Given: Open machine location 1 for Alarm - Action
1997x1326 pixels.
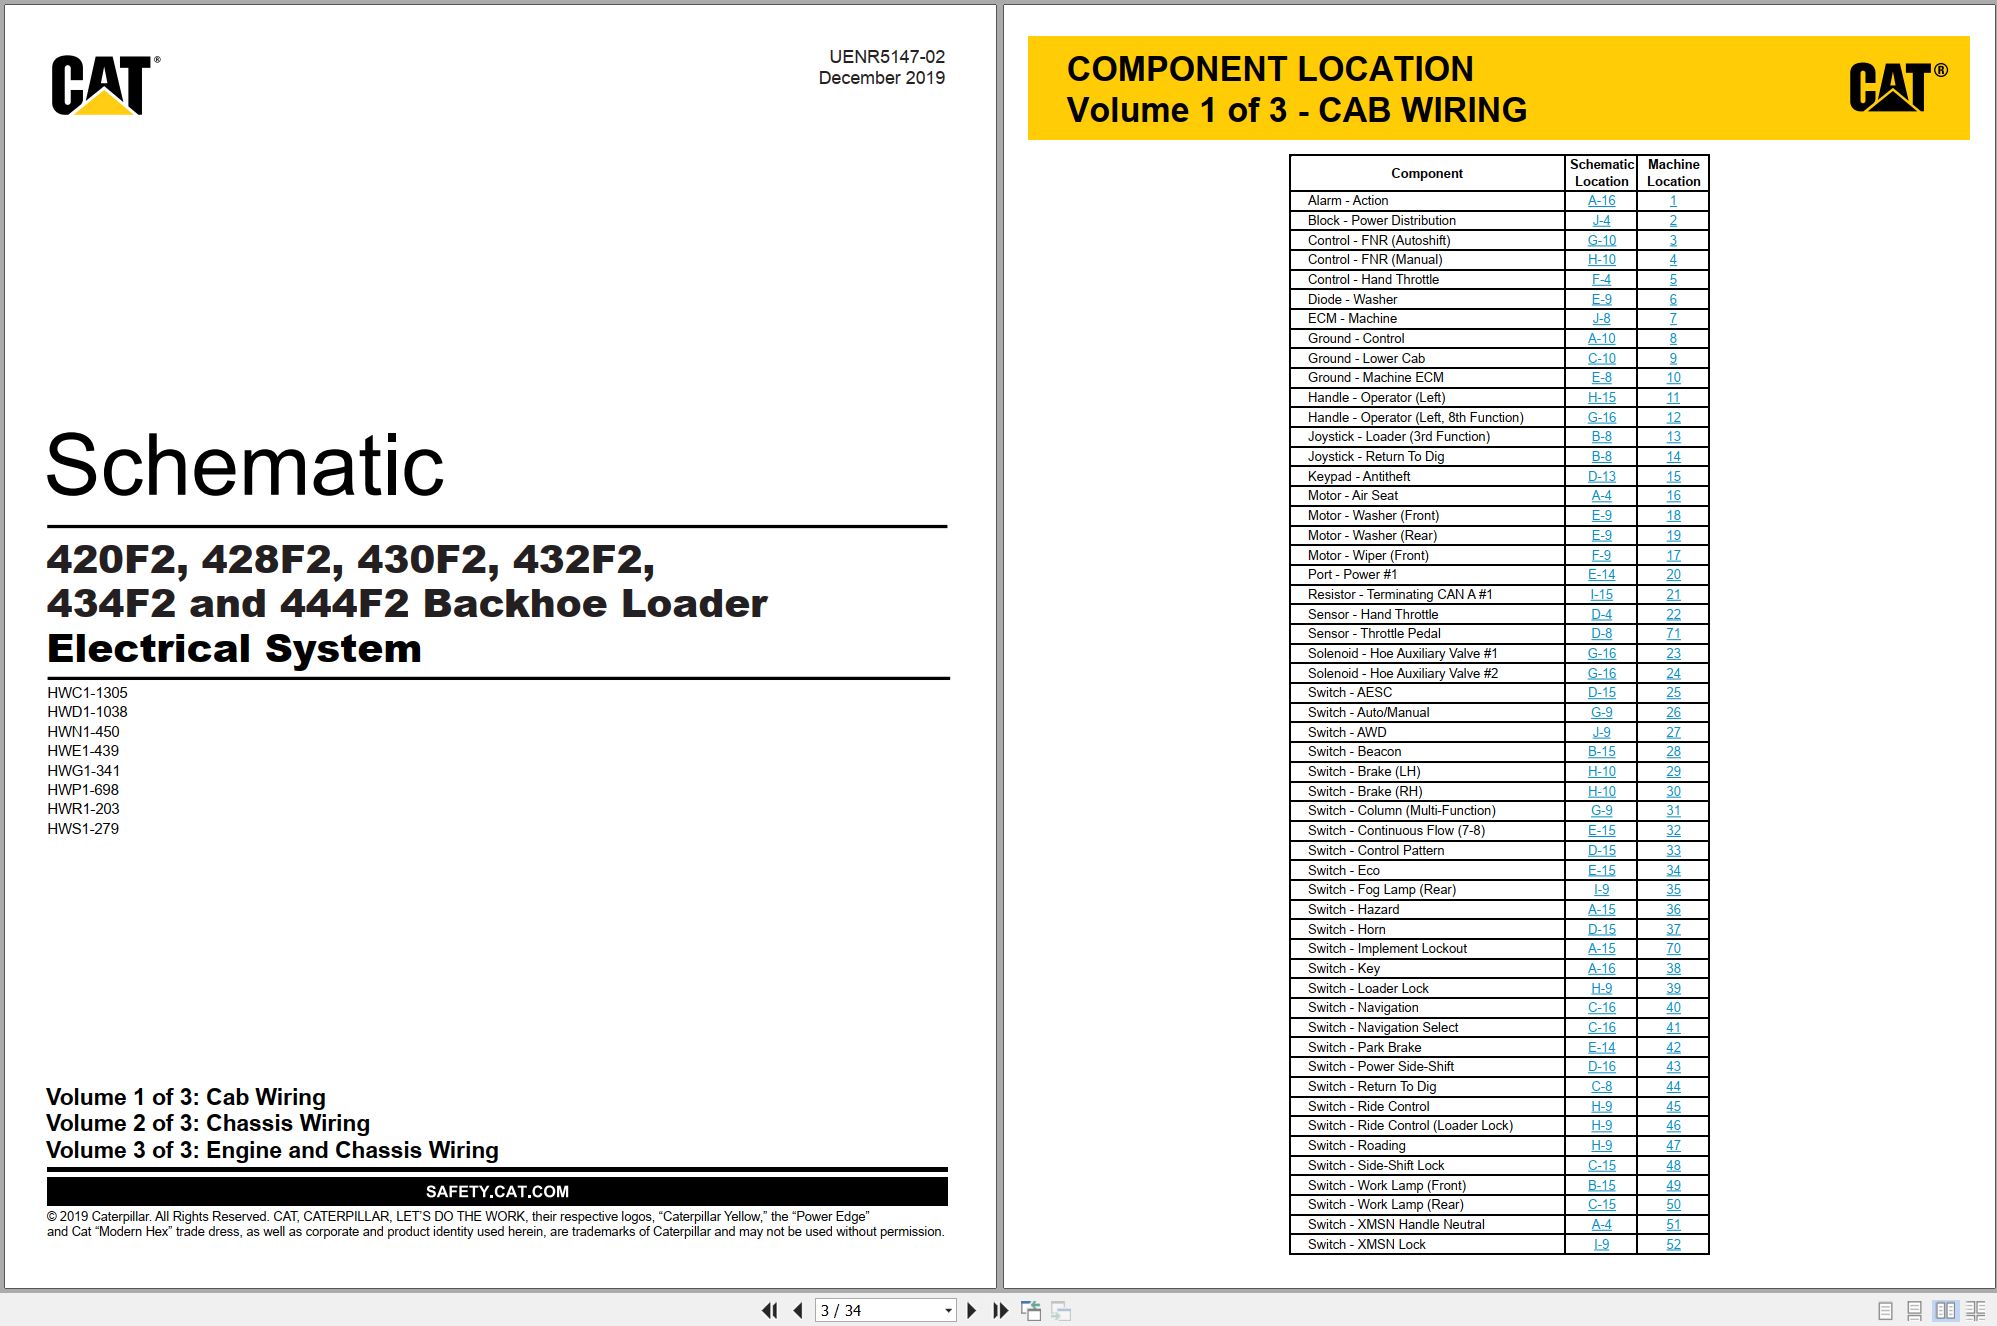Looking at the screenshot, I should pyautogui.click(x=1673, y=201).
